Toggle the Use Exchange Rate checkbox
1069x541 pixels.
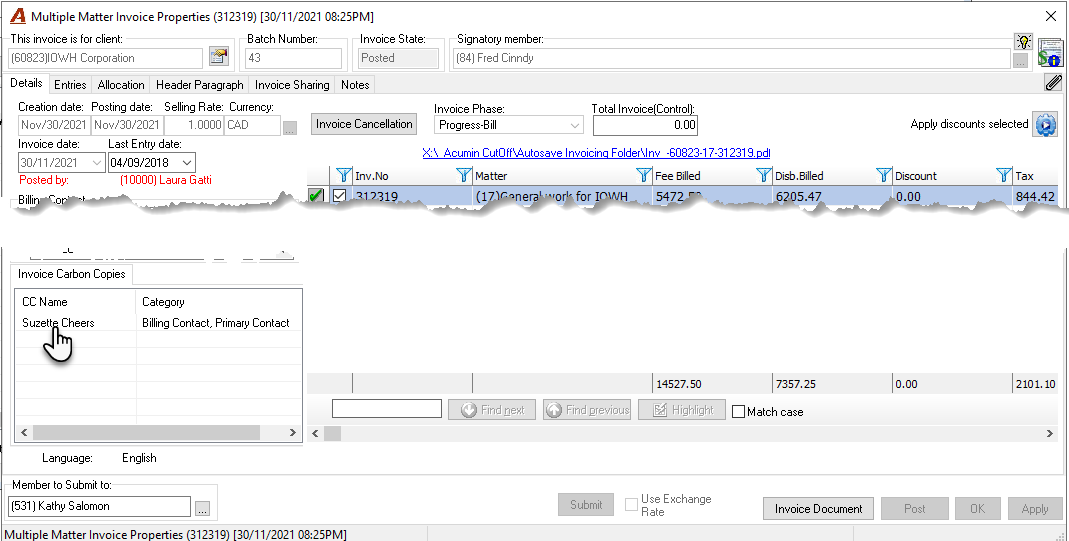631,505
